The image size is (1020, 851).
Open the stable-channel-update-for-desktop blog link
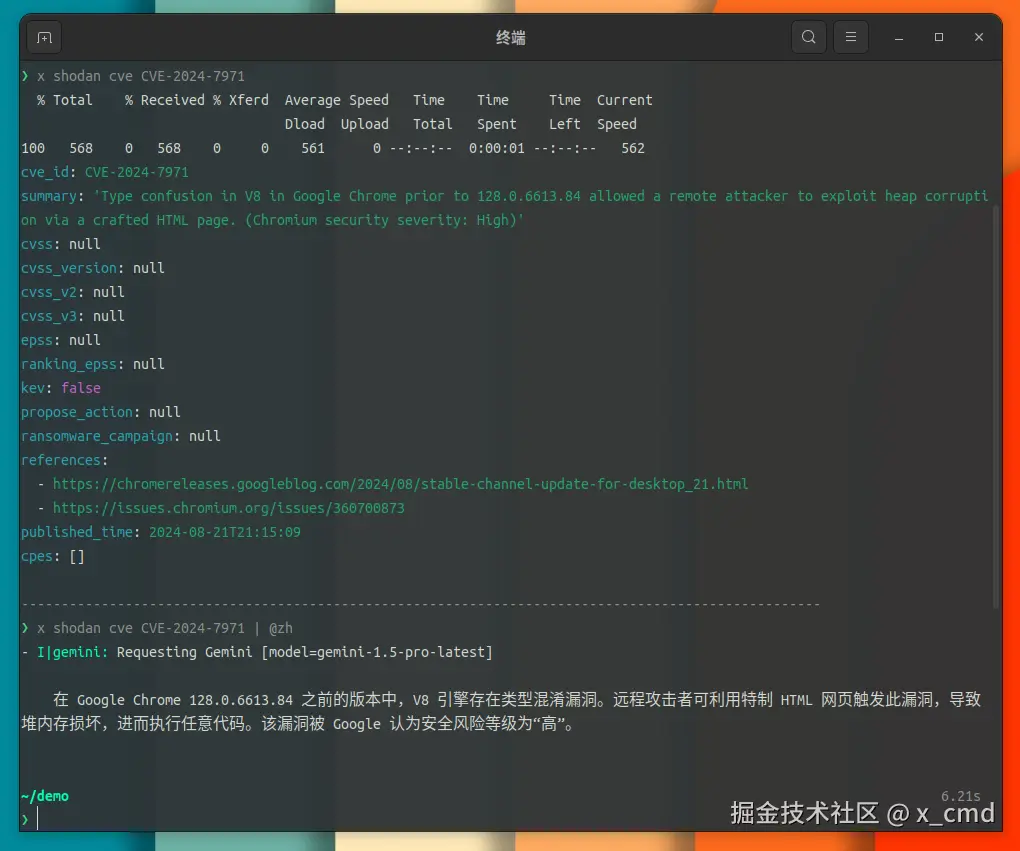(x=400, y=484)
